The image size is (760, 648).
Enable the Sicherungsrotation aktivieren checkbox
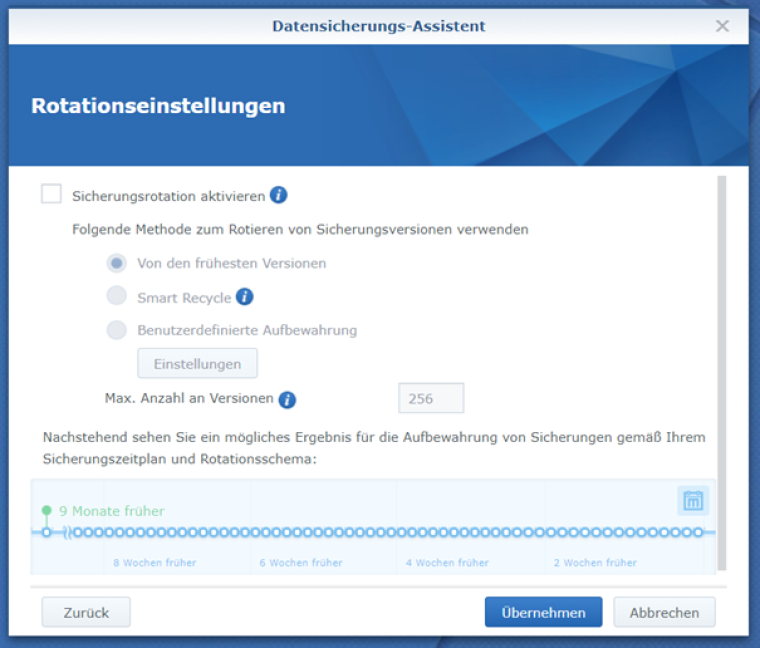(52, 195)
